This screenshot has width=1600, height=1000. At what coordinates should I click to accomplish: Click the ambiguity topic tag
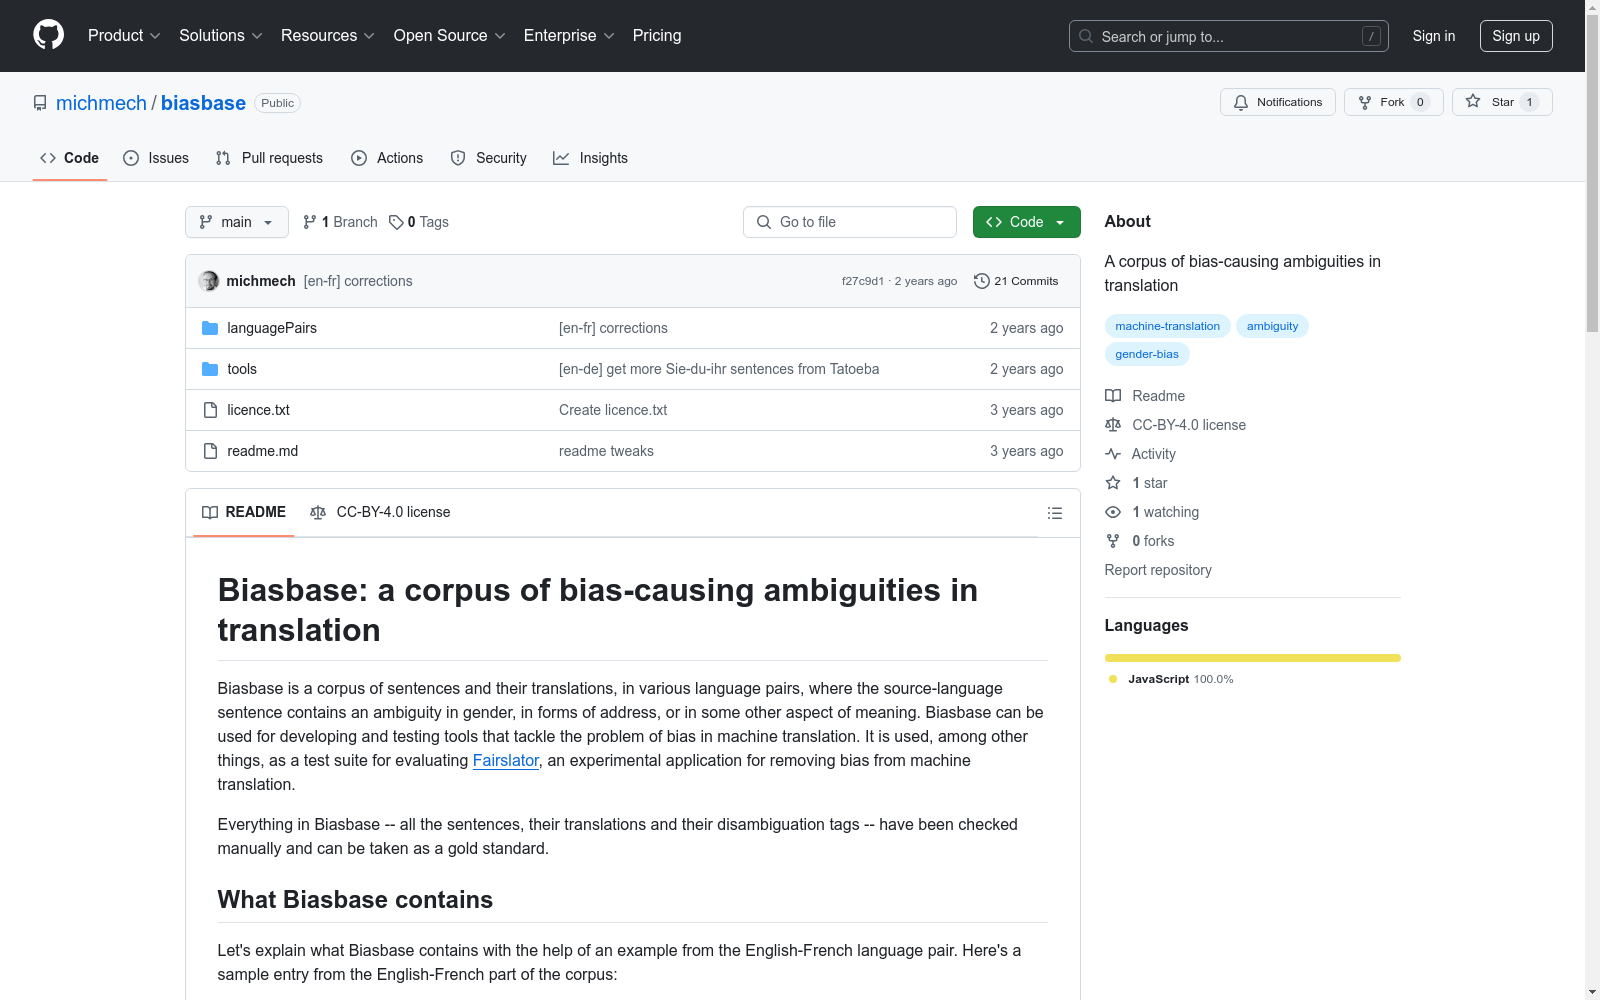click(x=1273, y=326)
